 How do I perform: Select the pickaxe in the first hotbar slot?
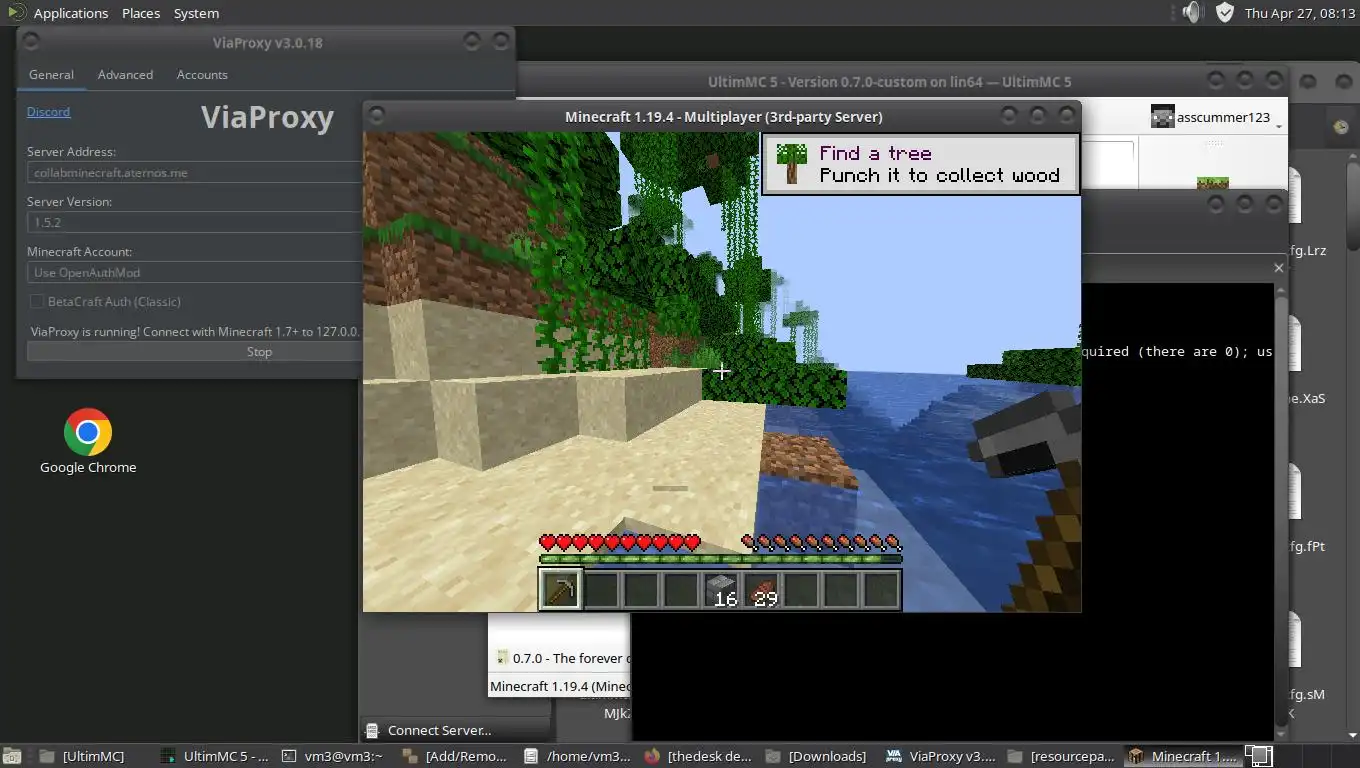560,589
